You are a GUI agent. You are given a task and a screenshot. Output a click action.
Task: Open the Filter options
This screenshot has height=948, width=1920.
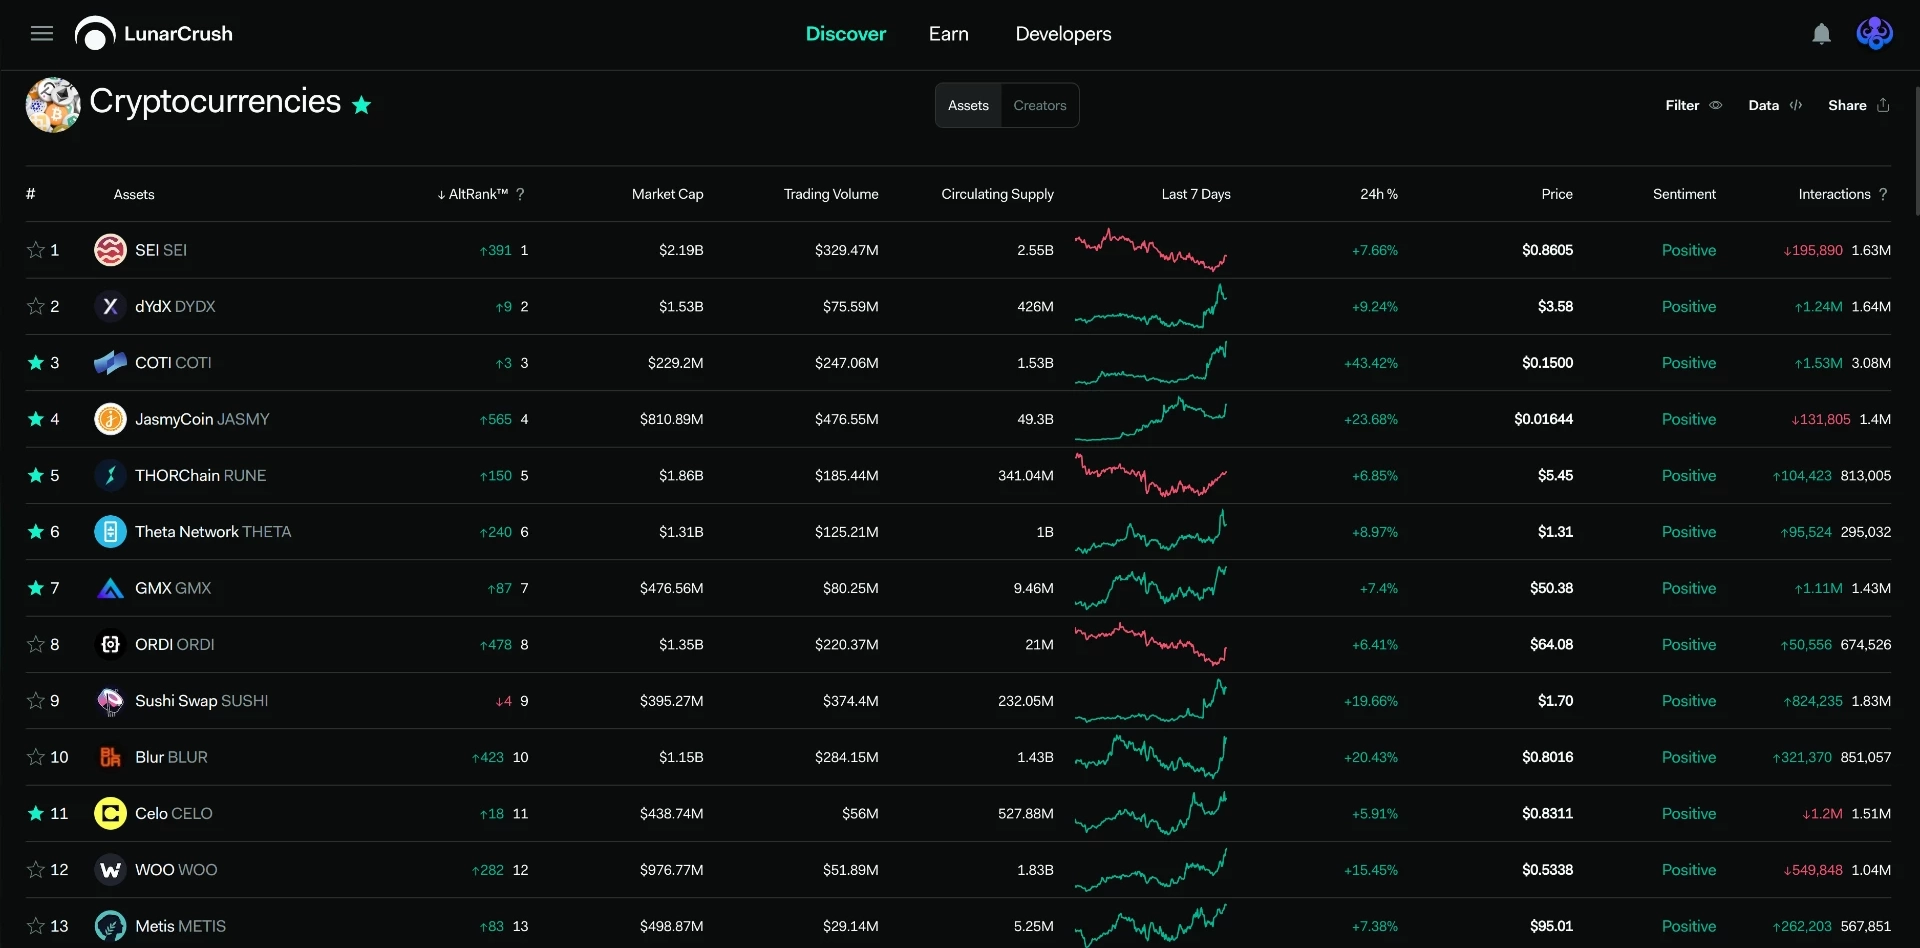[x=1694, y=105]
